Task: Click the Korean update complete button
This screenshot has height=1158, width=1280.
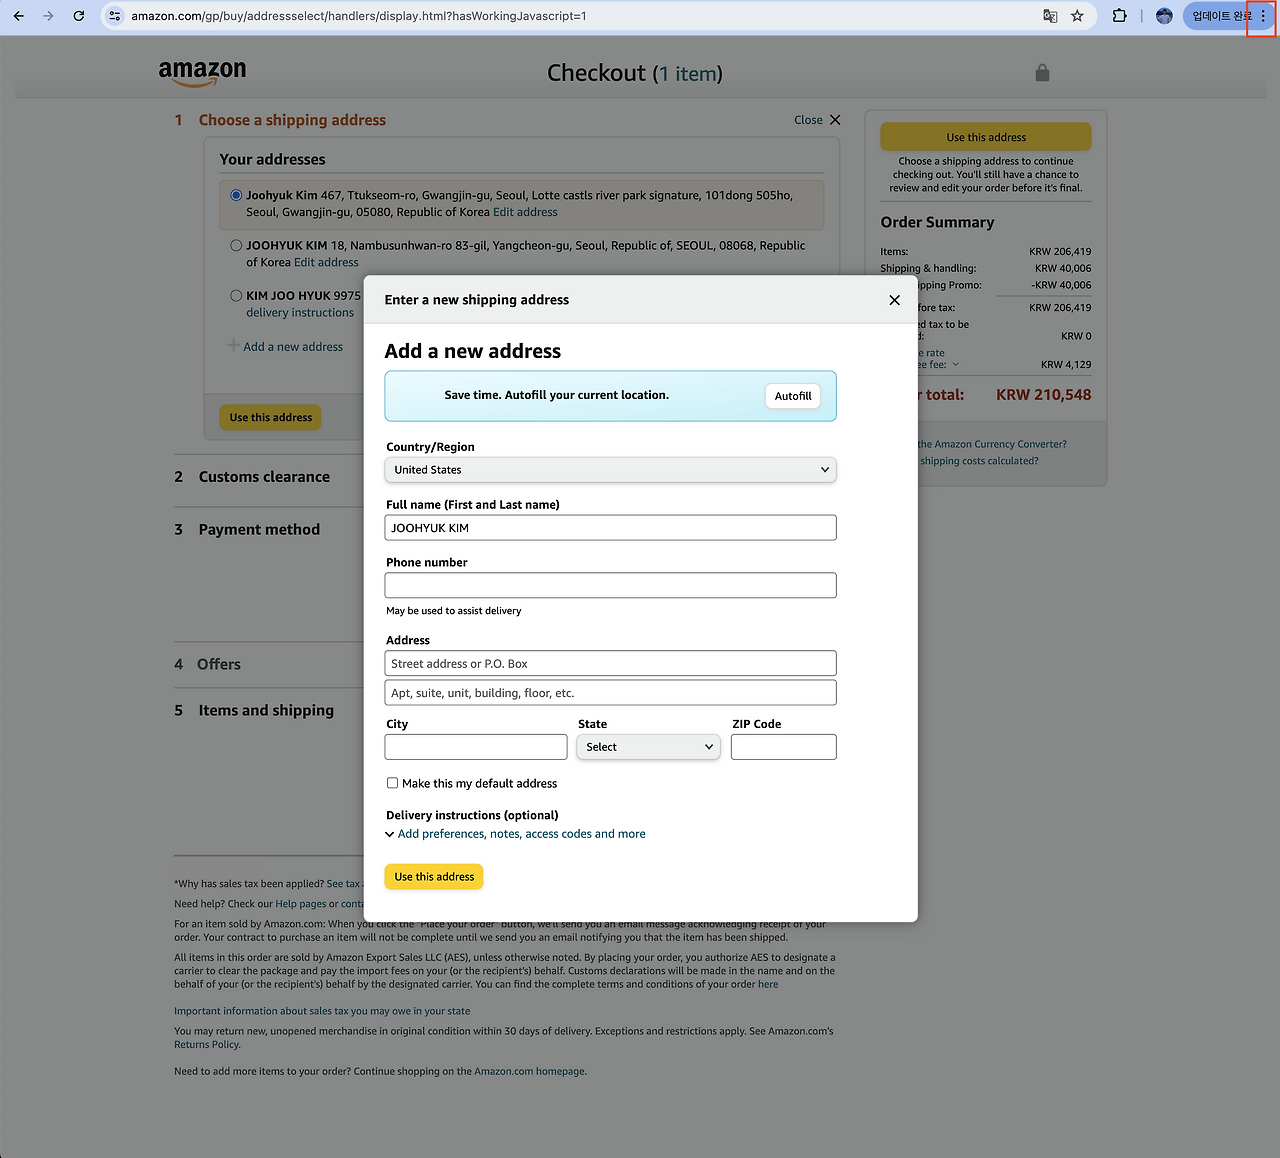Action: pos(1220,16)
